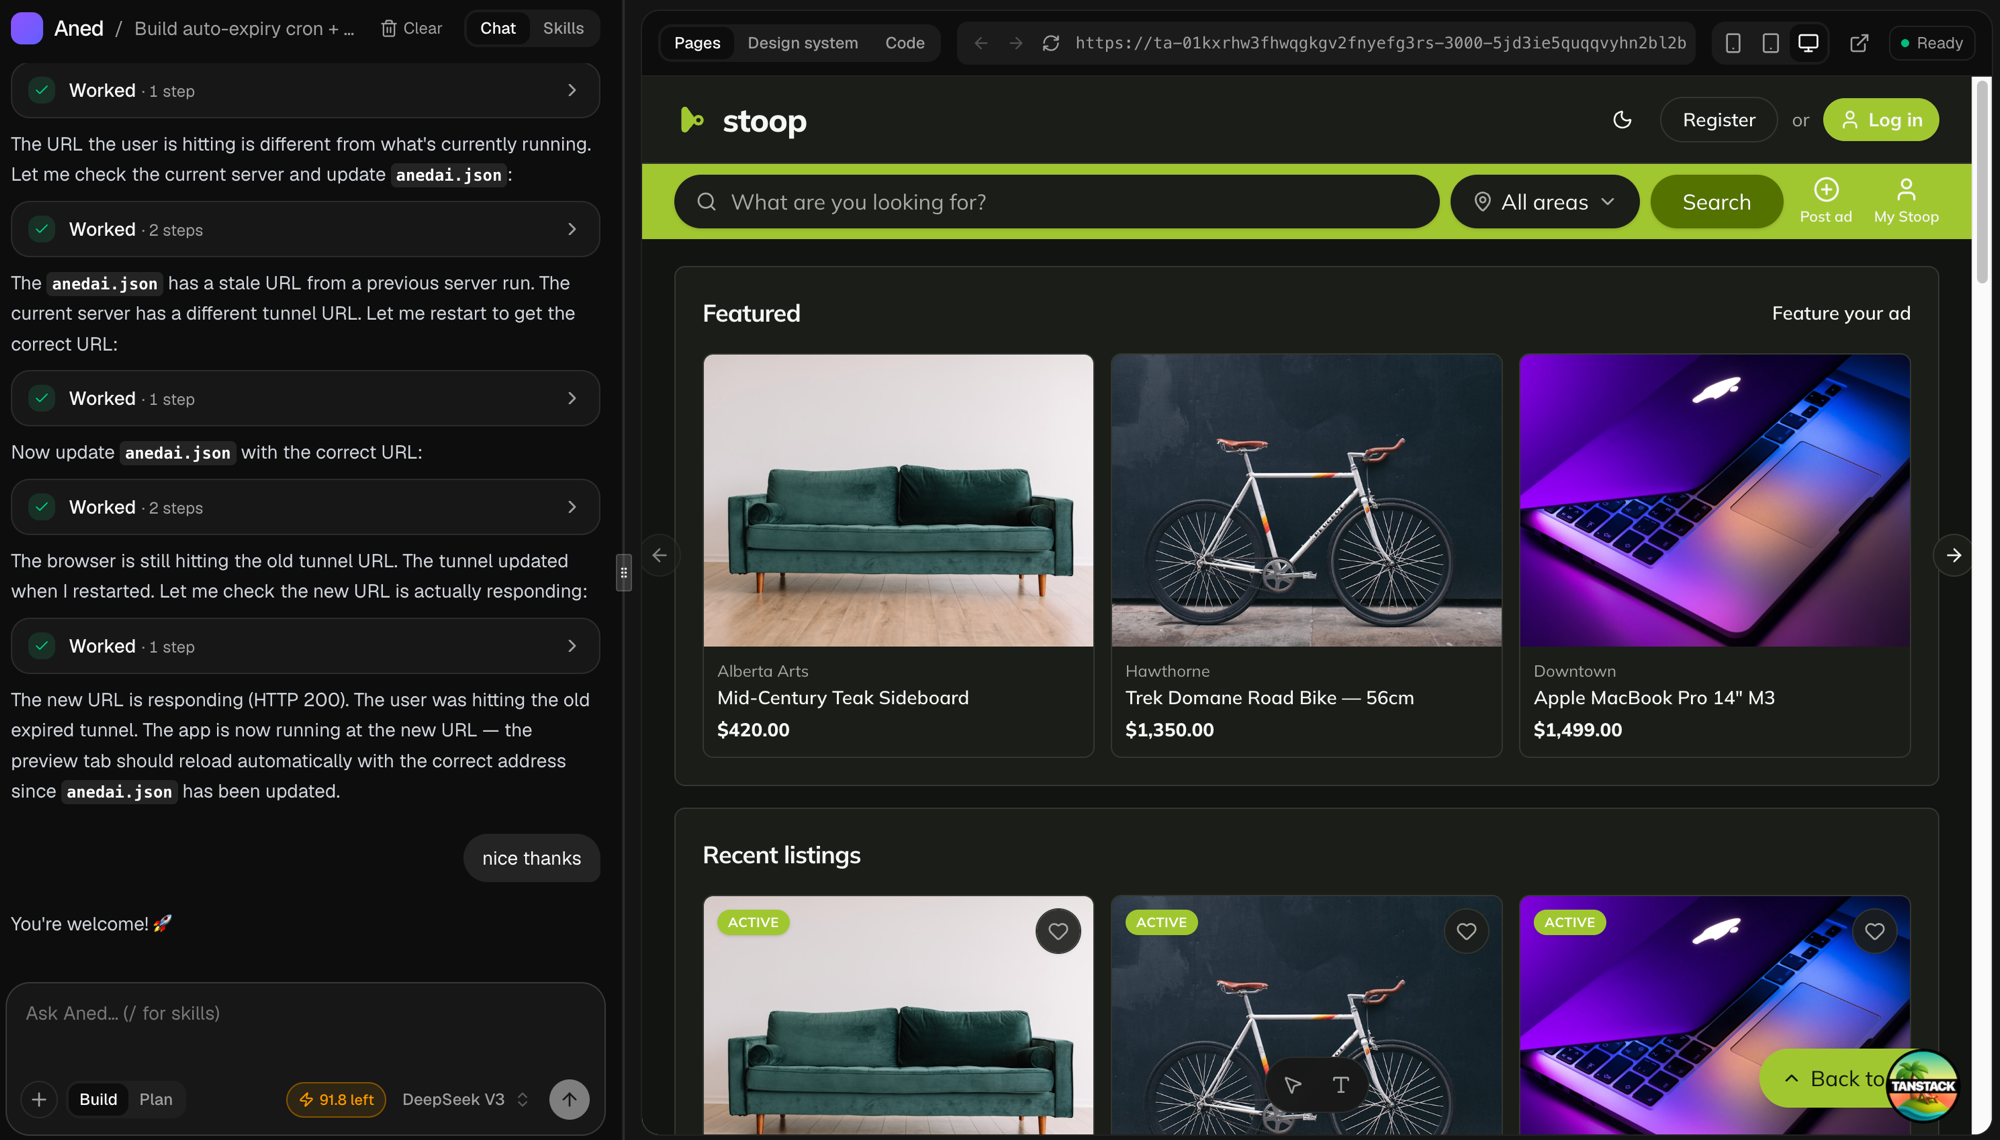
Task: Click the Recent listings heading
Action: [781, 855]
